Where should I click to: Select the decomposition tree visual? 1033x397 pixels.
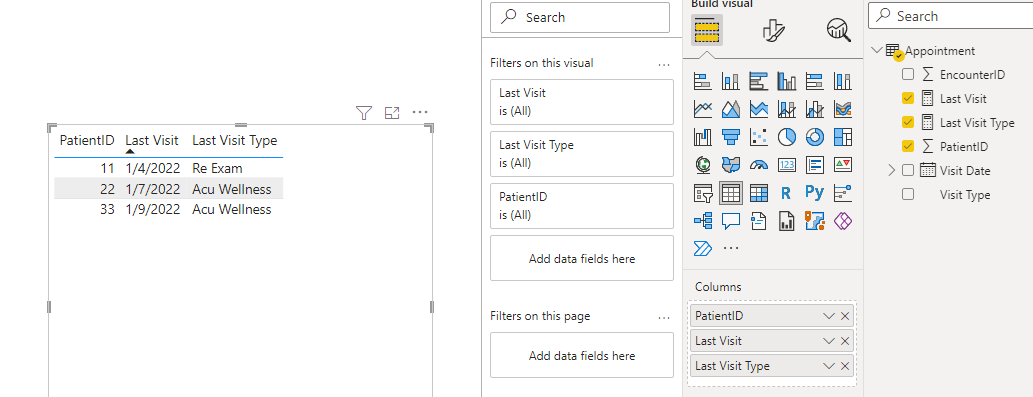[x=703, y=221]
